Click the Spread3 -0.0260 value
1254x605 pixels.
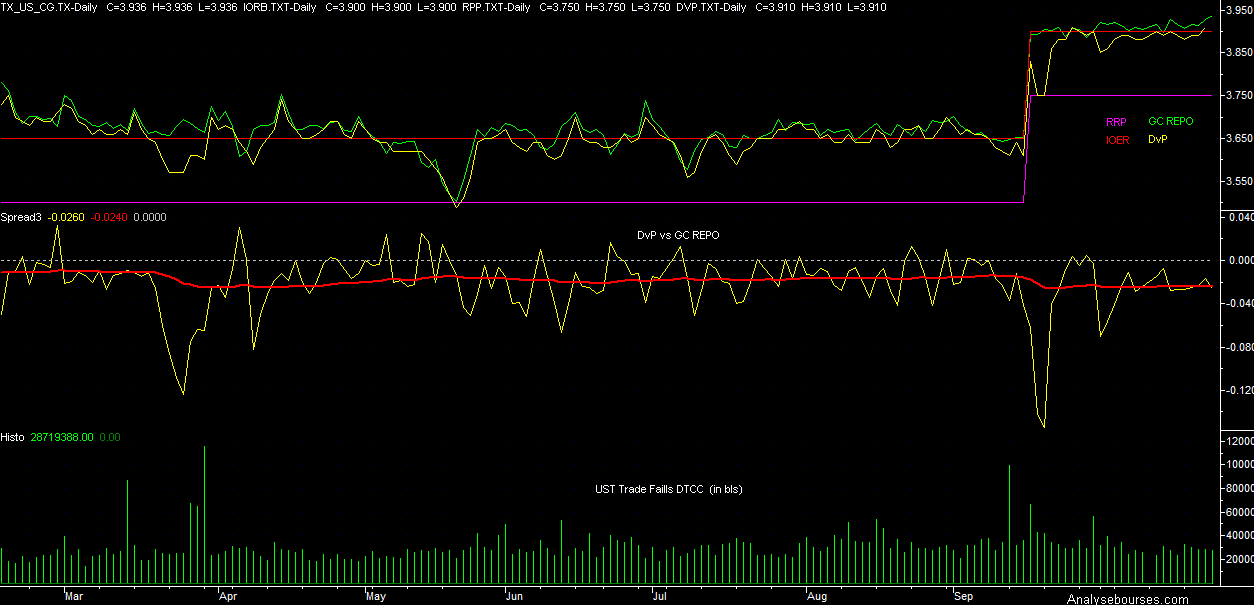[67, 217]
